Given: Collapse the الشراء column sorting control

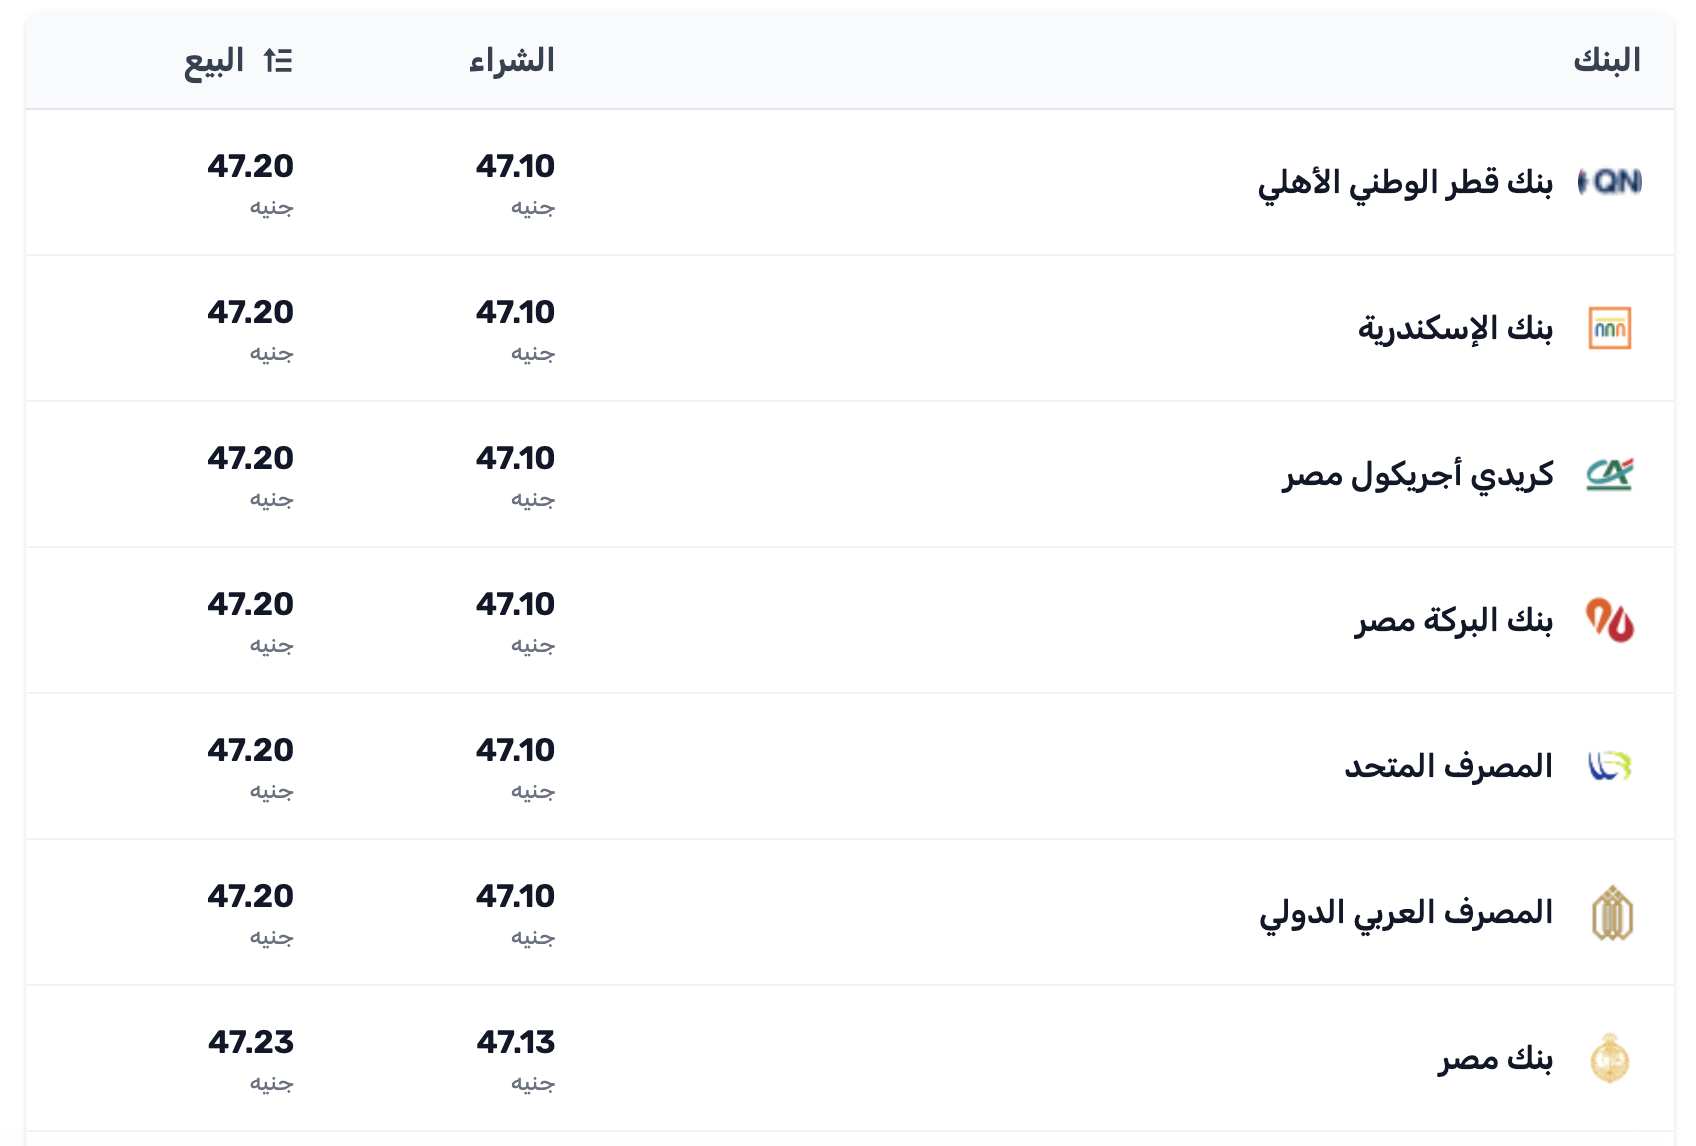Looking at the screenshot, I should (x=512, y=61).
